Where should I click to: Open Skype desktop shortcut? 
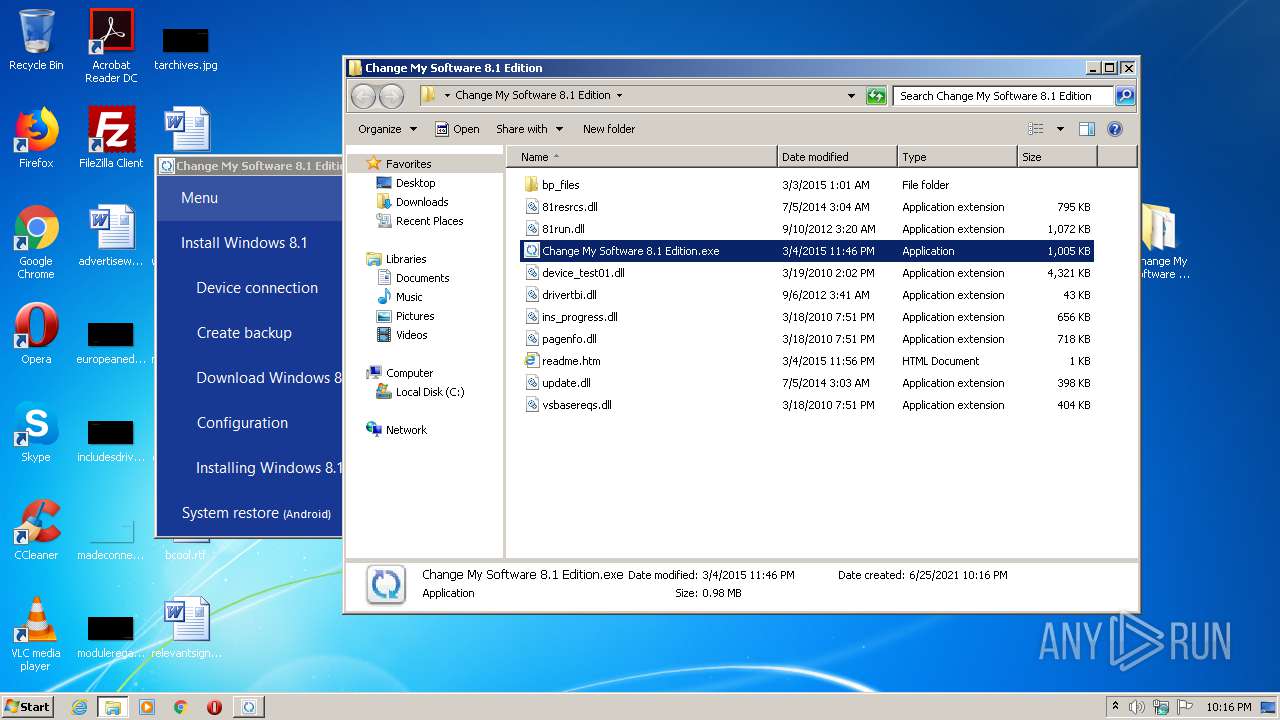pyautogui.click(x=36, y=432)
